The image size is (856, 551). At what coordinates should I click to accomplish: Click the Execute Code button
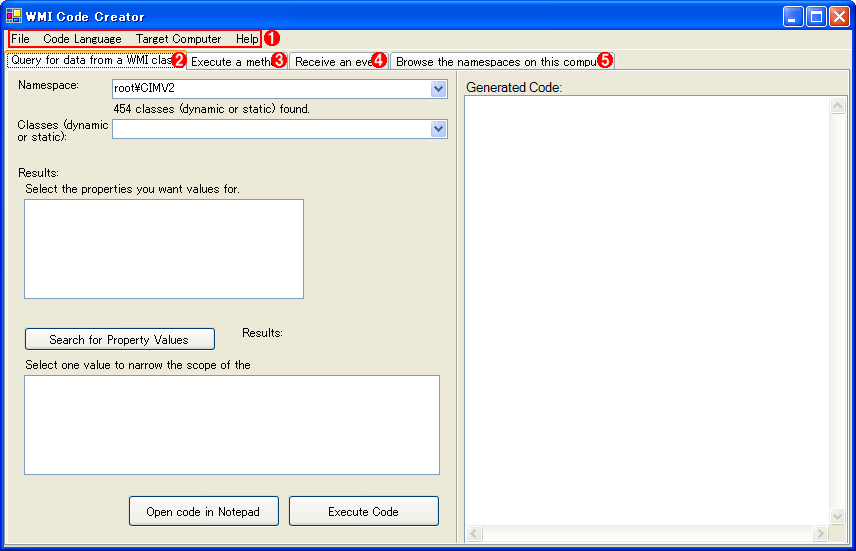tap(364, 511)
